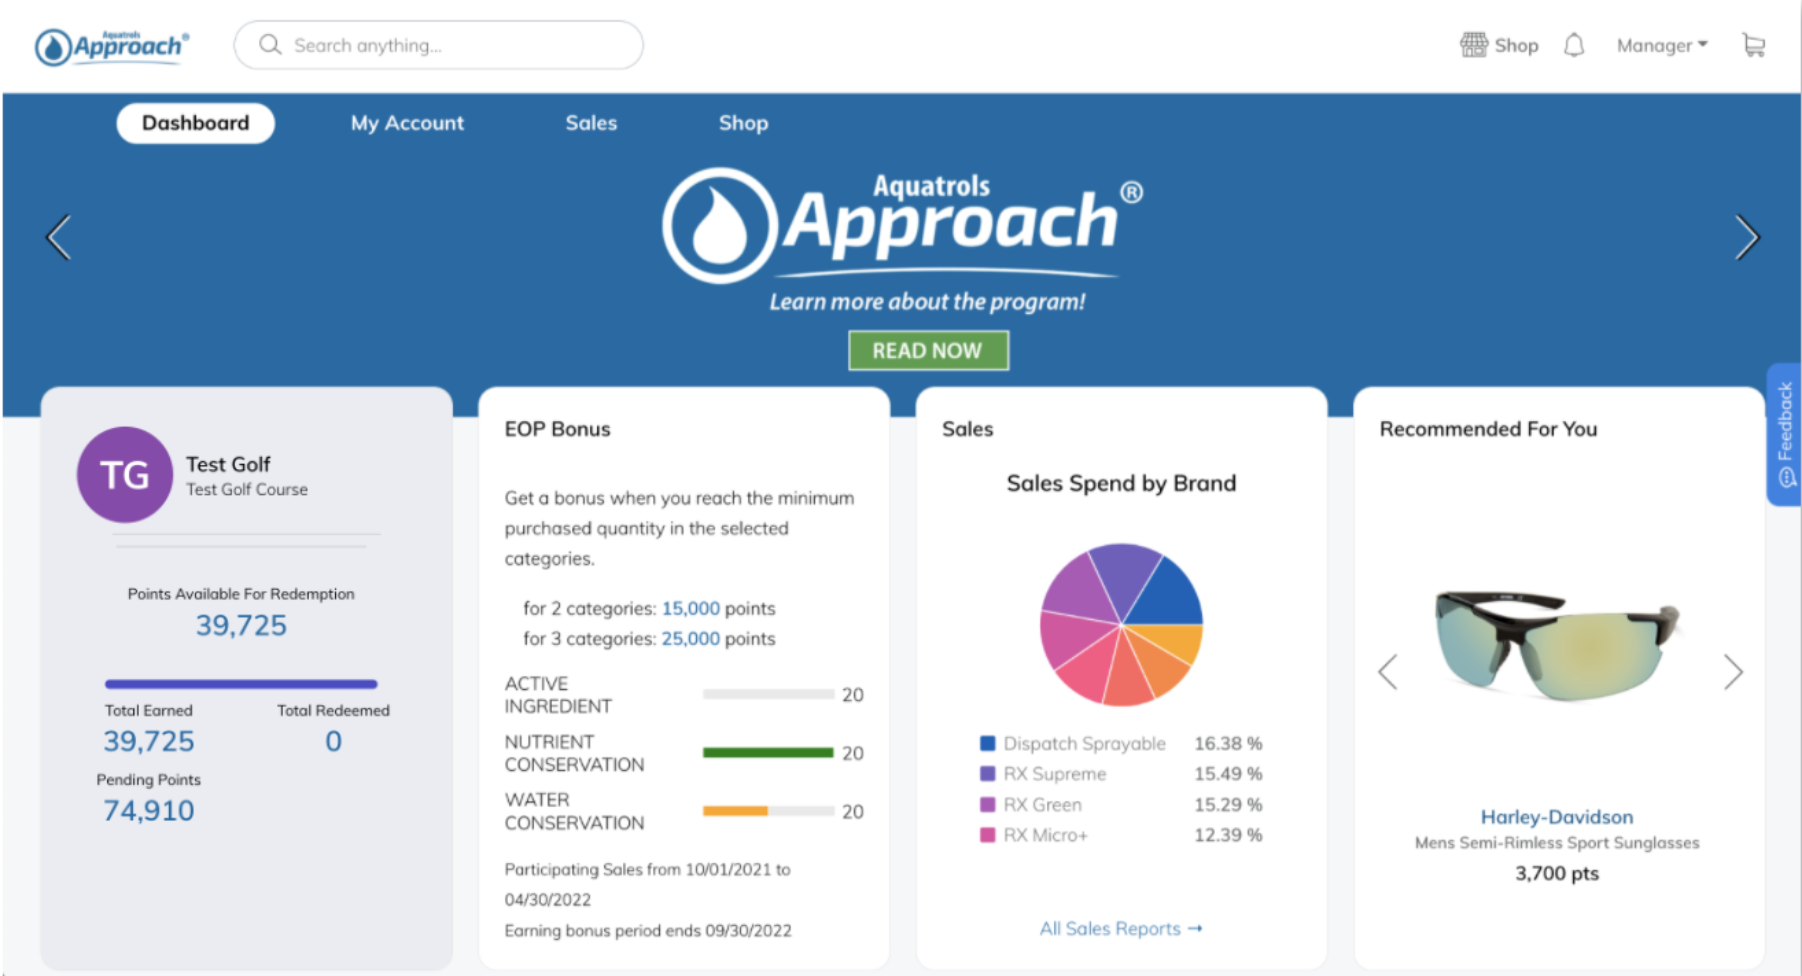Open the shopping cart icon
The height and width of the screenshot is (976, 1802).
coord(1753,45)
